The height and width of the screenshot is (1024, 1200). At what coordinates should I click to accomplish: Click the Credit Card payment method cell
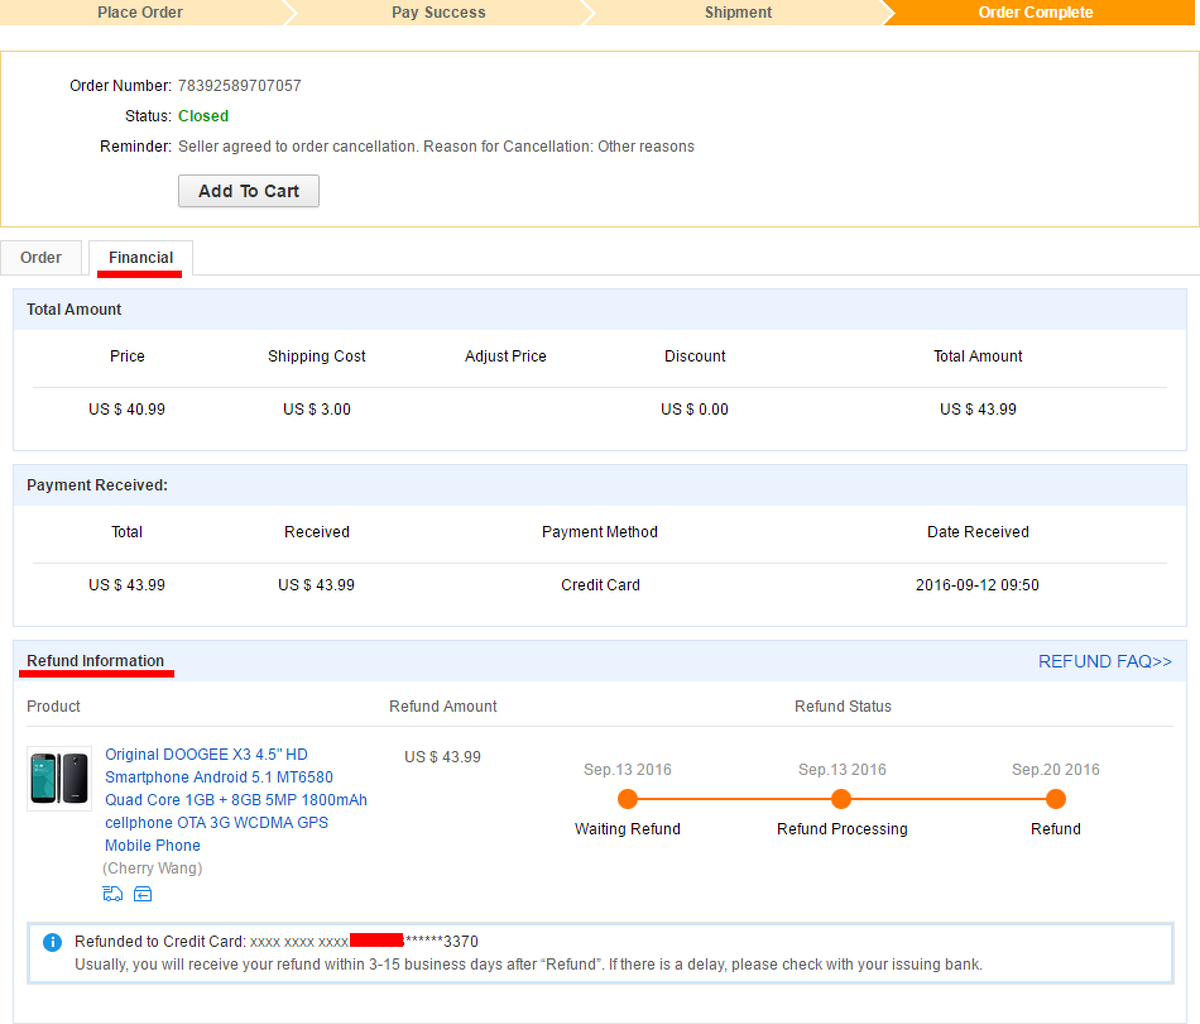600,585
